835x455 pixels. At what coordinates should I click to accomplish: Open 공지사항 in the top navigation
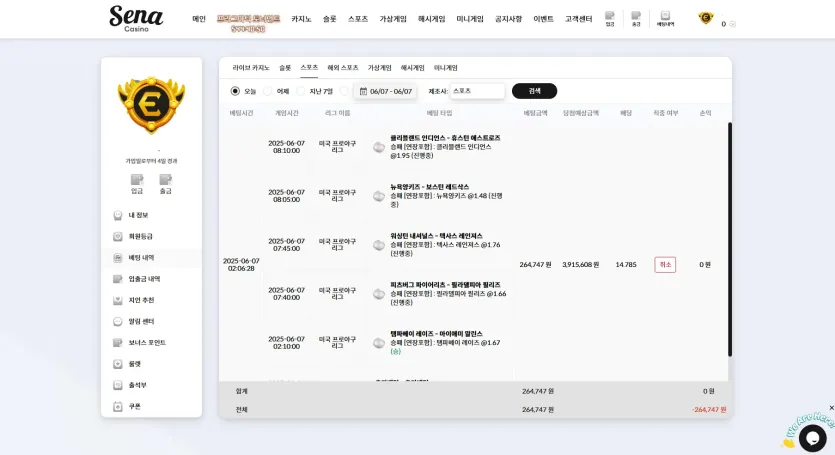pyautogui.click(x=508, y=19)
